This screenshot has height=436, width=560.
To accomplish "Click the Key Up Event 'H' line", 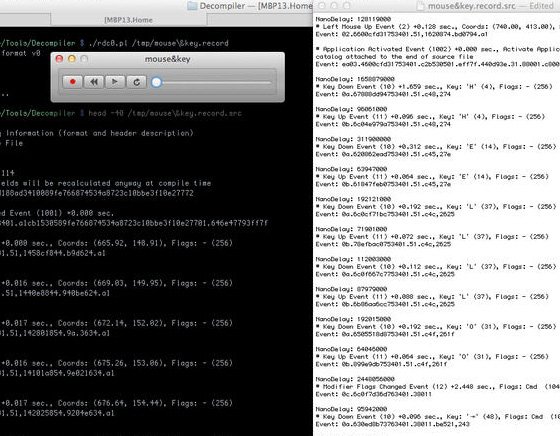I will [x=430, y=116].
